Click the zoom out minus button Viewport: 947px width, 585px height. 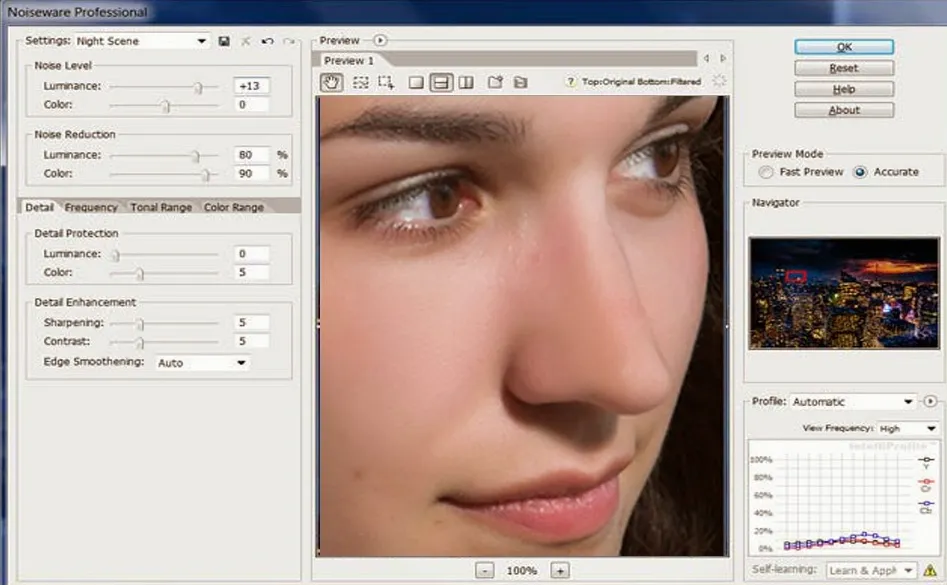click(484, 570)
